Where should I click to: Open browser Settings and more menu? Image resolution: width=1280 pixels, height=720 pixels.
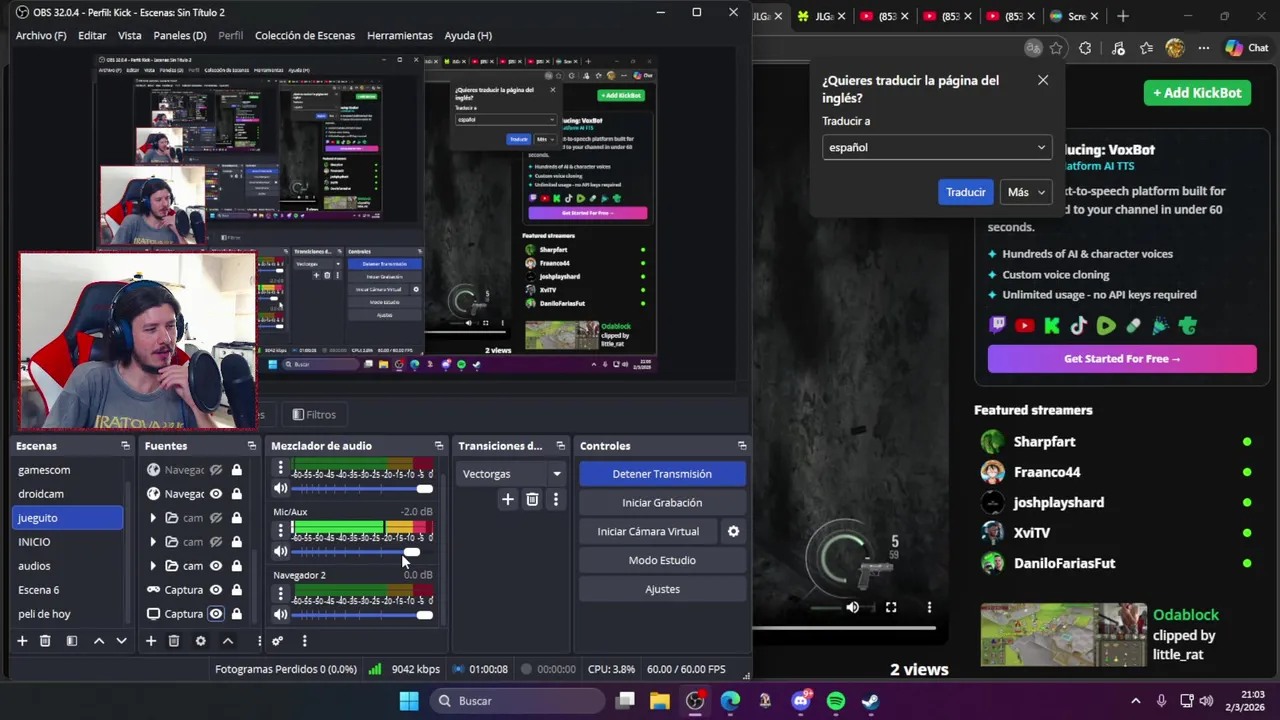tap(1203, 48)
